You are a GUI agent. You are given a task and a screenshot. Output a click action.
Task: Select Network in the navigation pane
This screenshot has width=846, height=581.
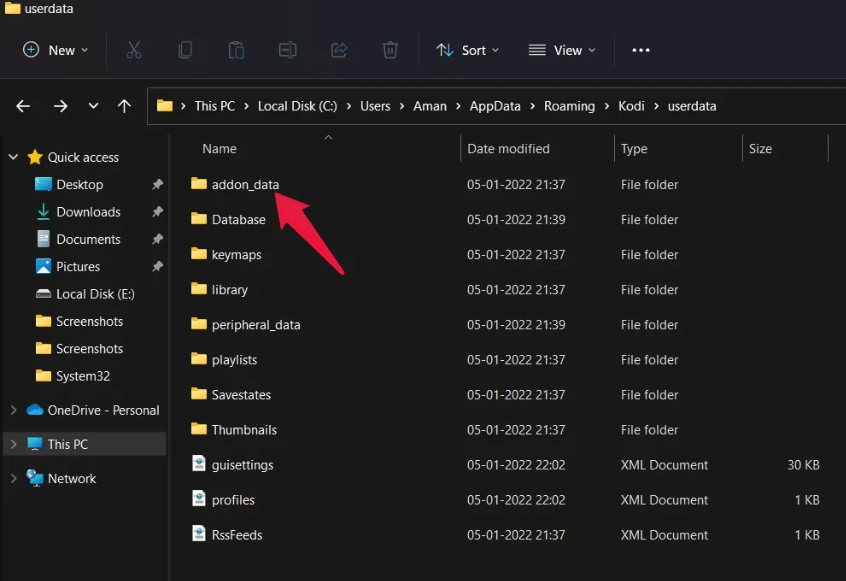(72, 478)
